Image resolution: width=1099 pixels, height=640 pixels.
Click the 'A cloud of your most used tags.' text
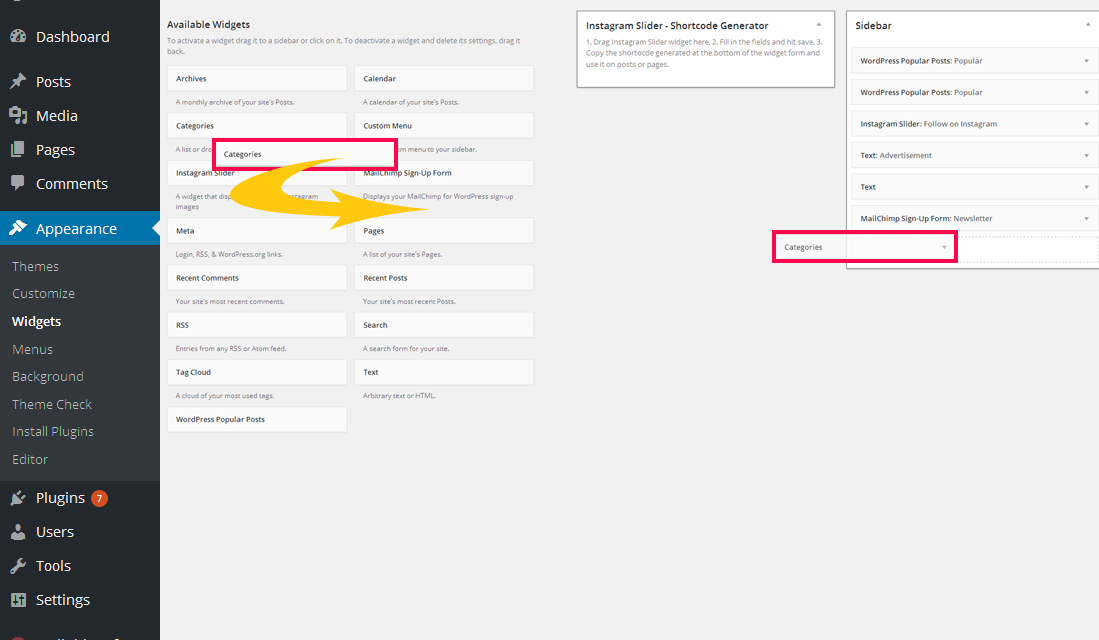tap(225, 396)
